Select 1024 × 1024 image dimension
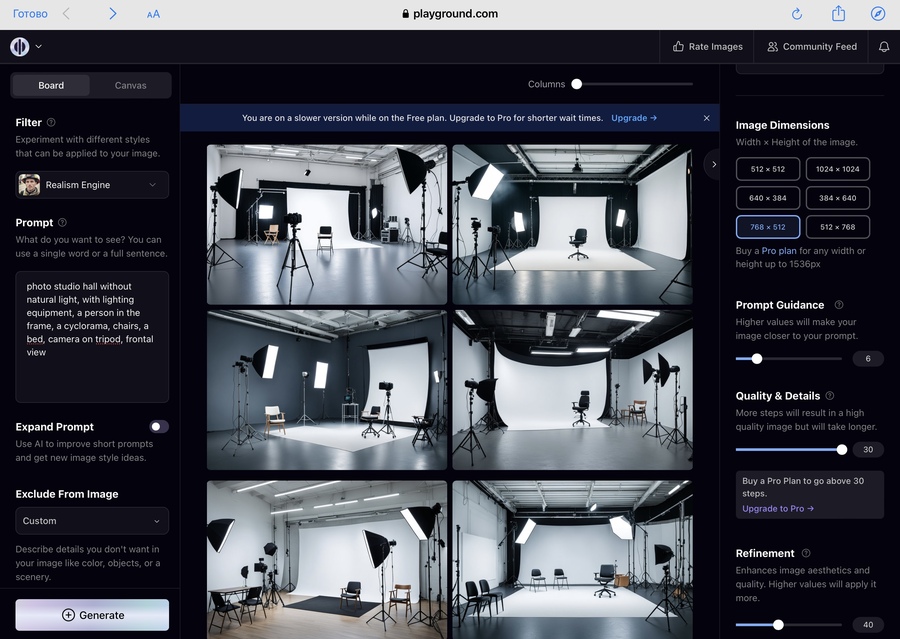The image size is (900, 639). [x=837, y=169]
